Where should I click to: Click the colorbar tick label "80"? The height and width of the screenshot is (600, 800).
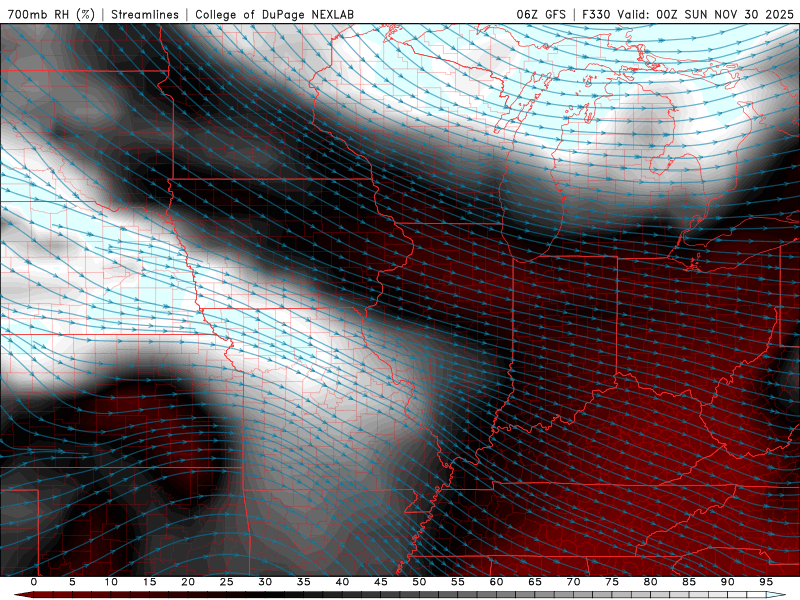click(x=650, y=582)
